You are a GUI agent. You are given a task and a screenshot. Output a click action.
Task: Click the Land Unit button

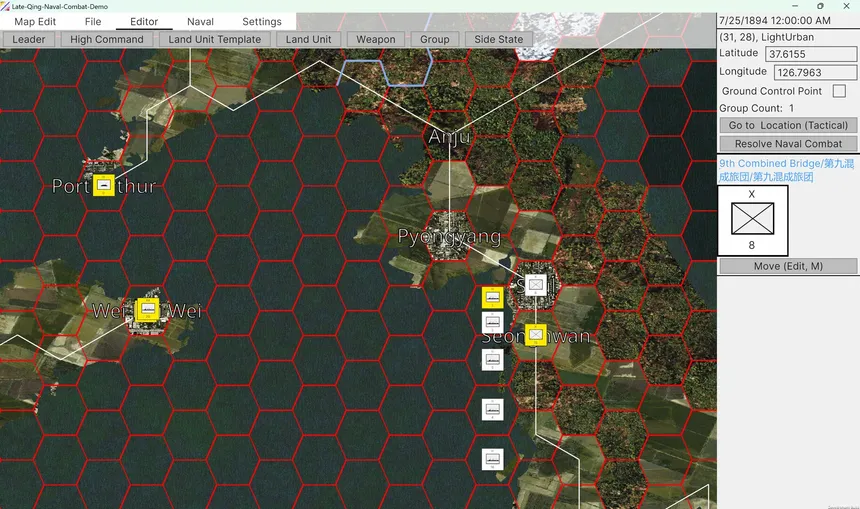pos(308,39)
